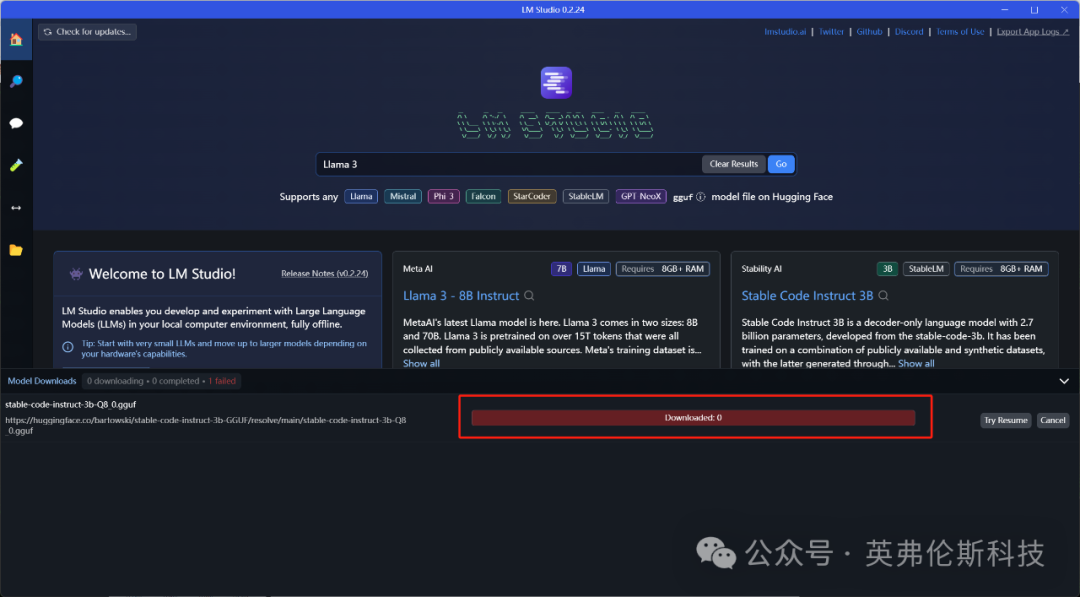Click file name stable-code-instruct-3b-Q8_0.gguf

click(70, 404)
